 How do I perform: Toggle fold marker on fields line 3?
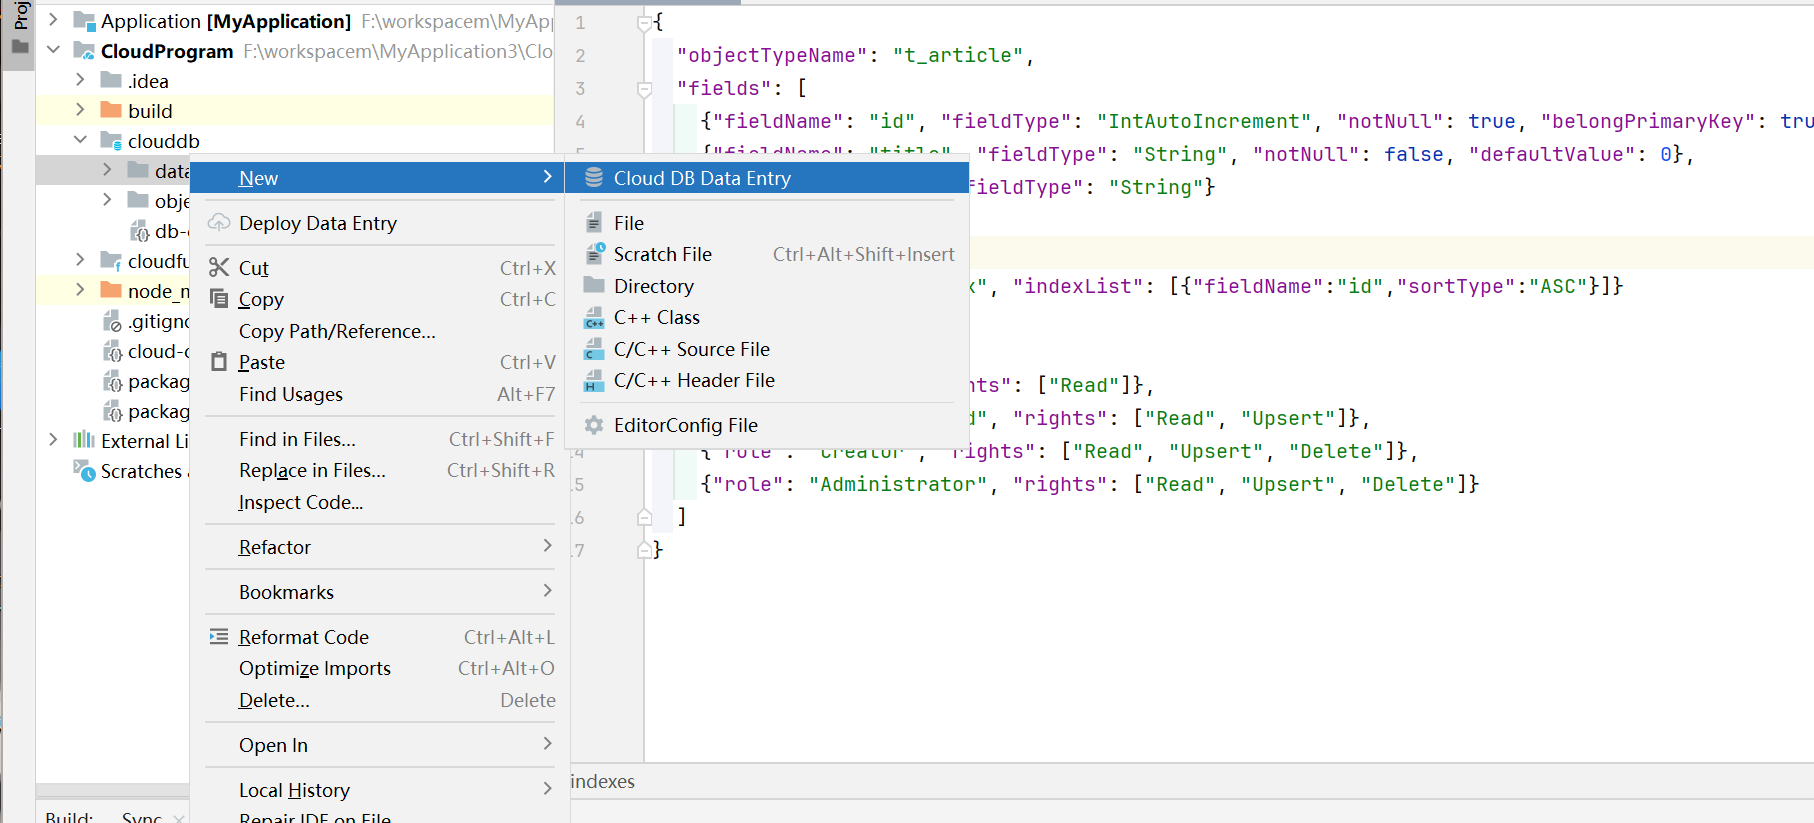pos(644,89)
